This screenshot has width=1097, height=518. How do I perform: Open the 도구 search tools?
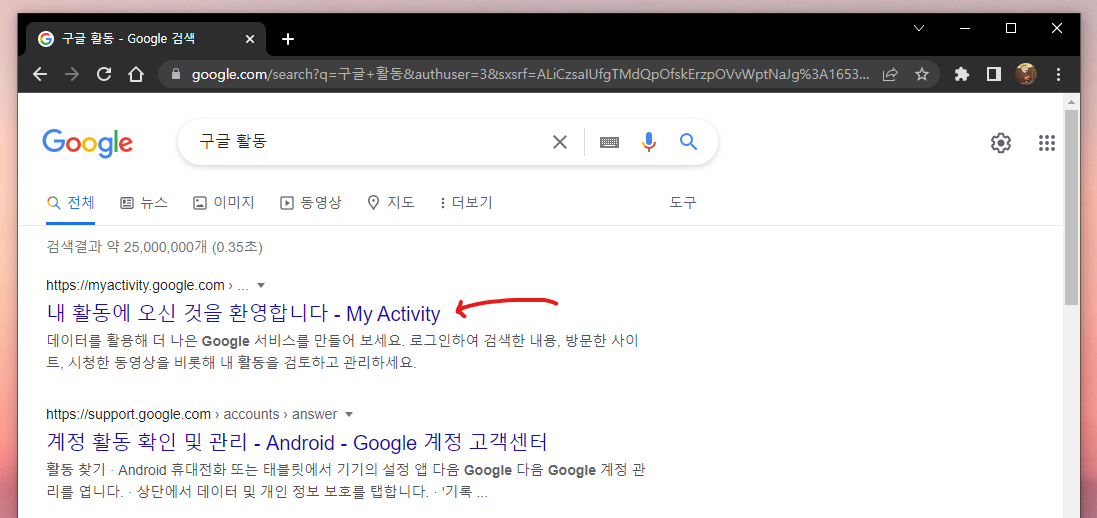(683, 203)
